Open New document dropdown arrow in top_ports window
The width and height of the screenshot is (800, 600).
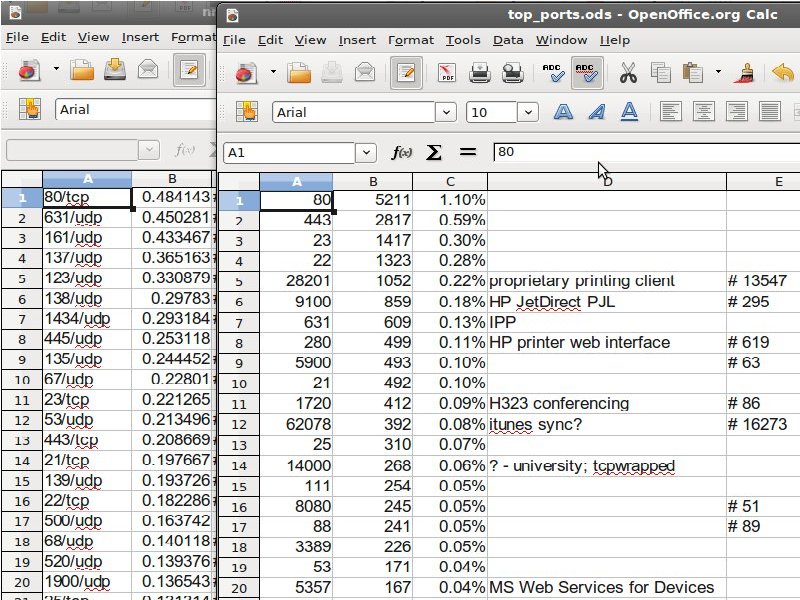point(273,72)
